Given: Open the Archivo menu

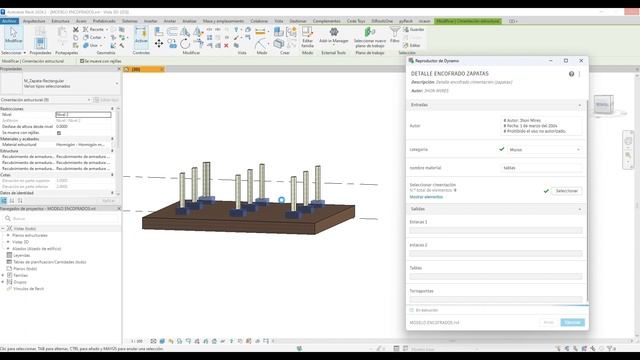Looking at the screenshot, I should (x=9, y=21).
